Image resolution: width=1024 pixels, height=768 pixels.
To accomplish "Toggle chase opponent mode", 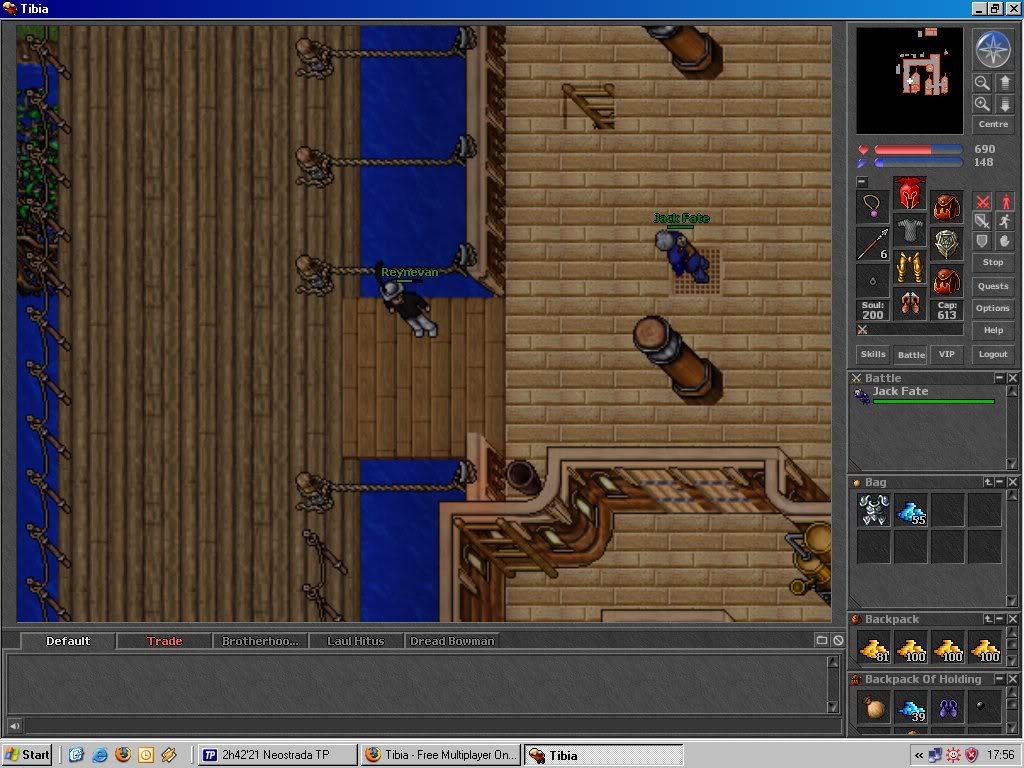I will pos(1004,221).
